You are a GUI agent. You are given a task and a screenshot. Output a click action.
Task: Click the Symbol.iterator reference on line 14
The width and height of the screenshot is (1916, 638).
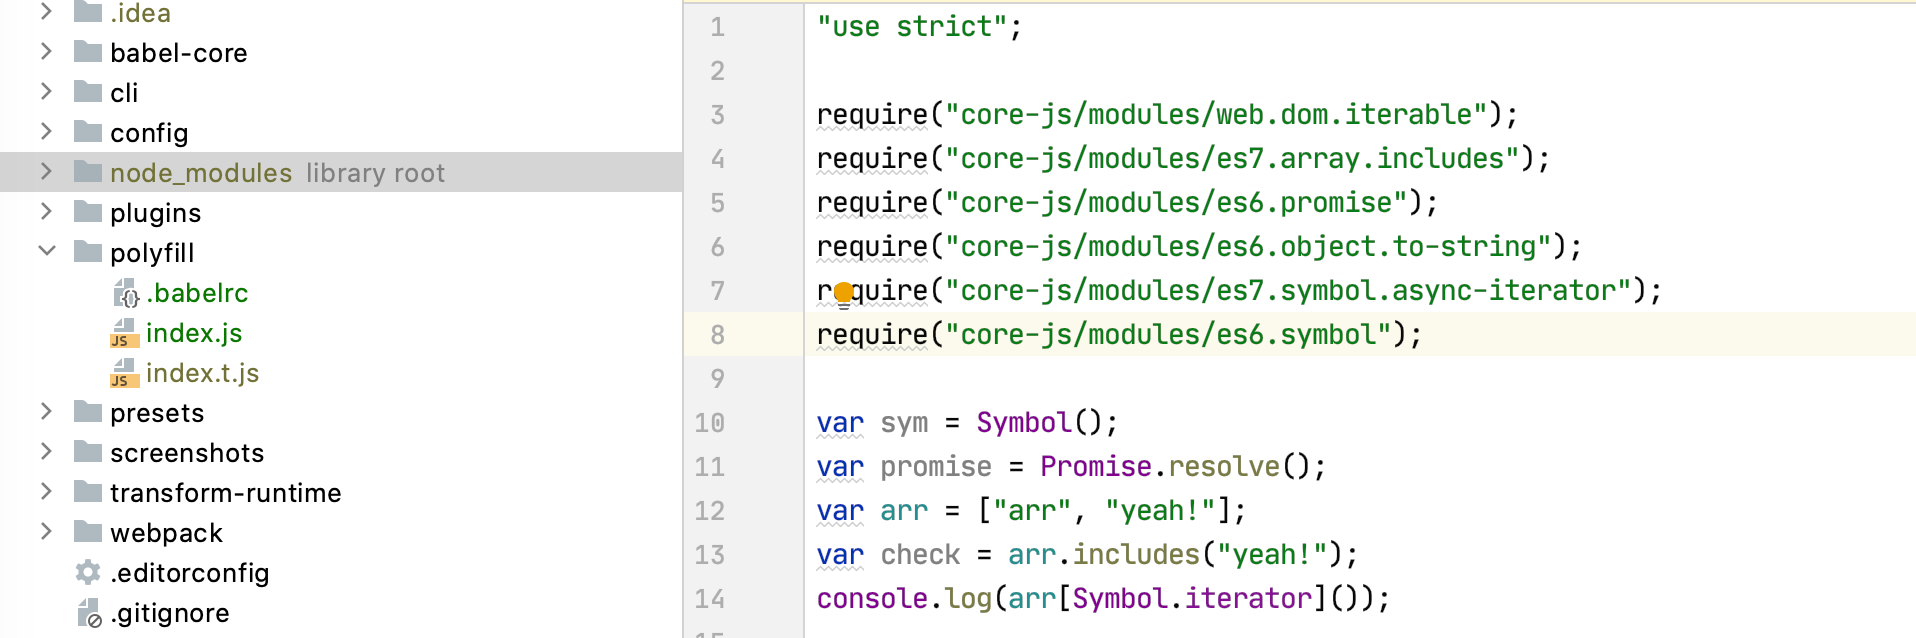1192,599
